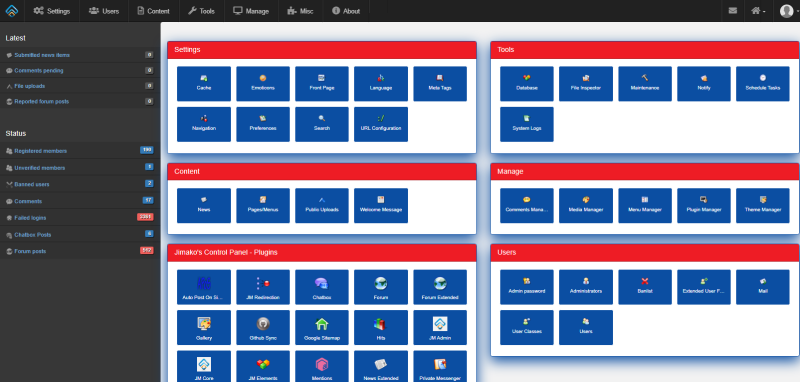This screenshot has height=382, width=800.
Task: Open the Users menu in navbar
Action: click(x=104, y=11)
